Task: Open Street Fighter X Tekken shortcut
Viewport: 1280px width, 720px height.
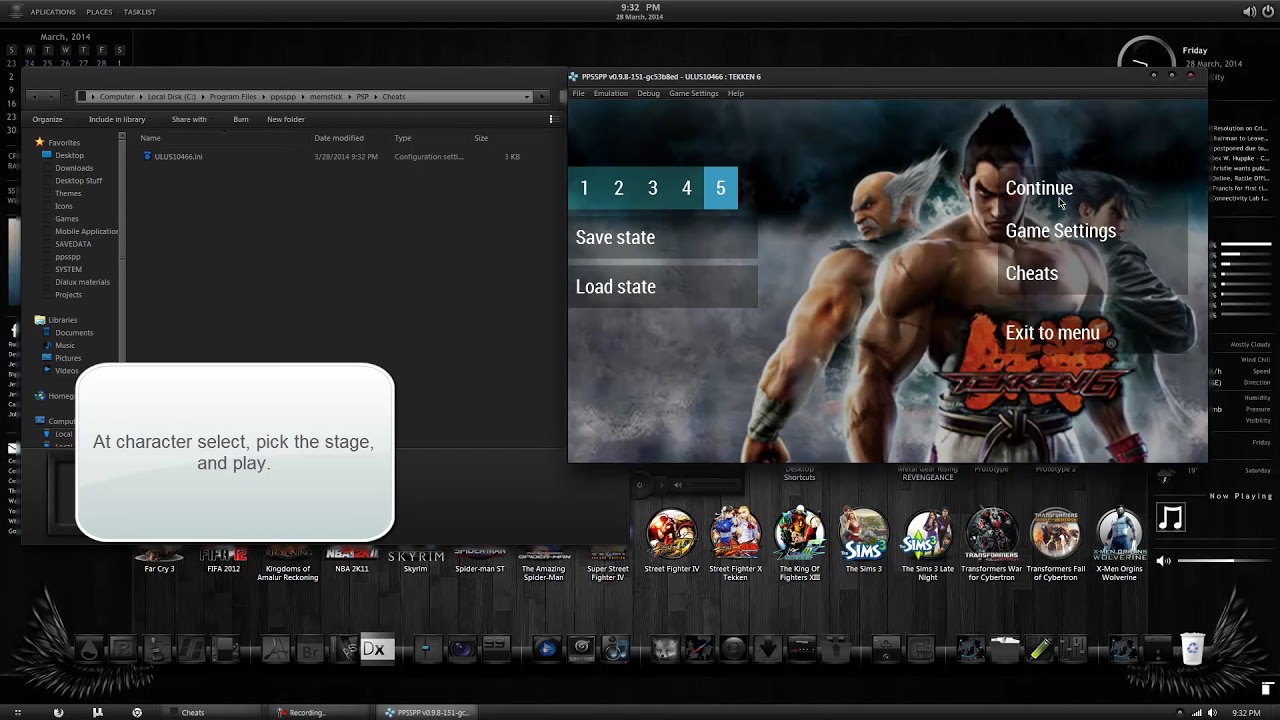Action: tap(735, 534)
